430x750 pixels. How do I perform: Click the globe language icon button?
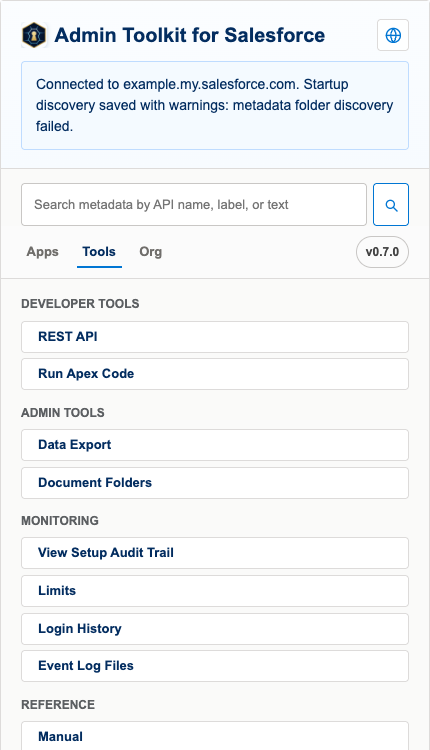393,35
